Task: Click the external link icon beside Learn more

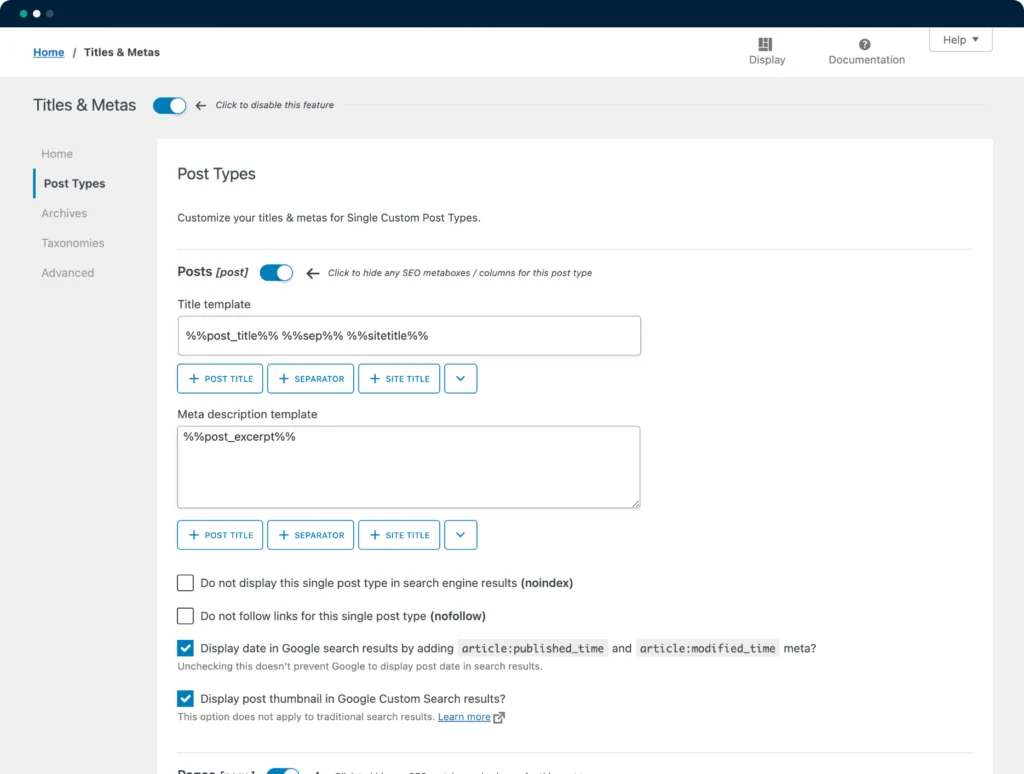Action: coord(499,717)
